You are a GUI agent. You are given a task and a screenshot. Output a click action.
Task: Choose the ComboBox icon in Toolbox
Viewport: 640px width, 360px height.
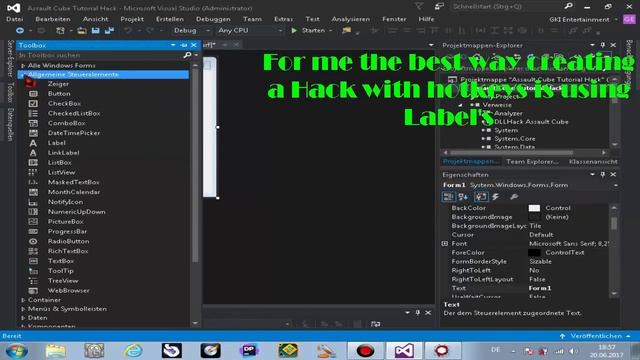[33, 123]
